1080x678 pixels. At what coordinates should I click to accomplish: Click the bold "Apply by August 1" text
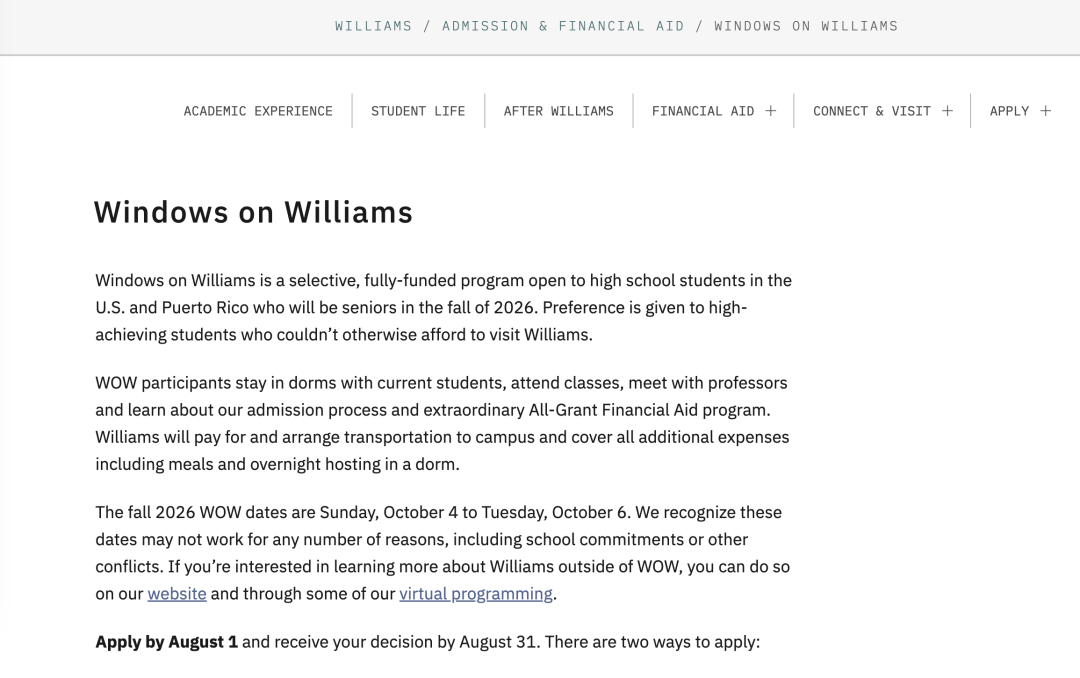pos(166,642)
